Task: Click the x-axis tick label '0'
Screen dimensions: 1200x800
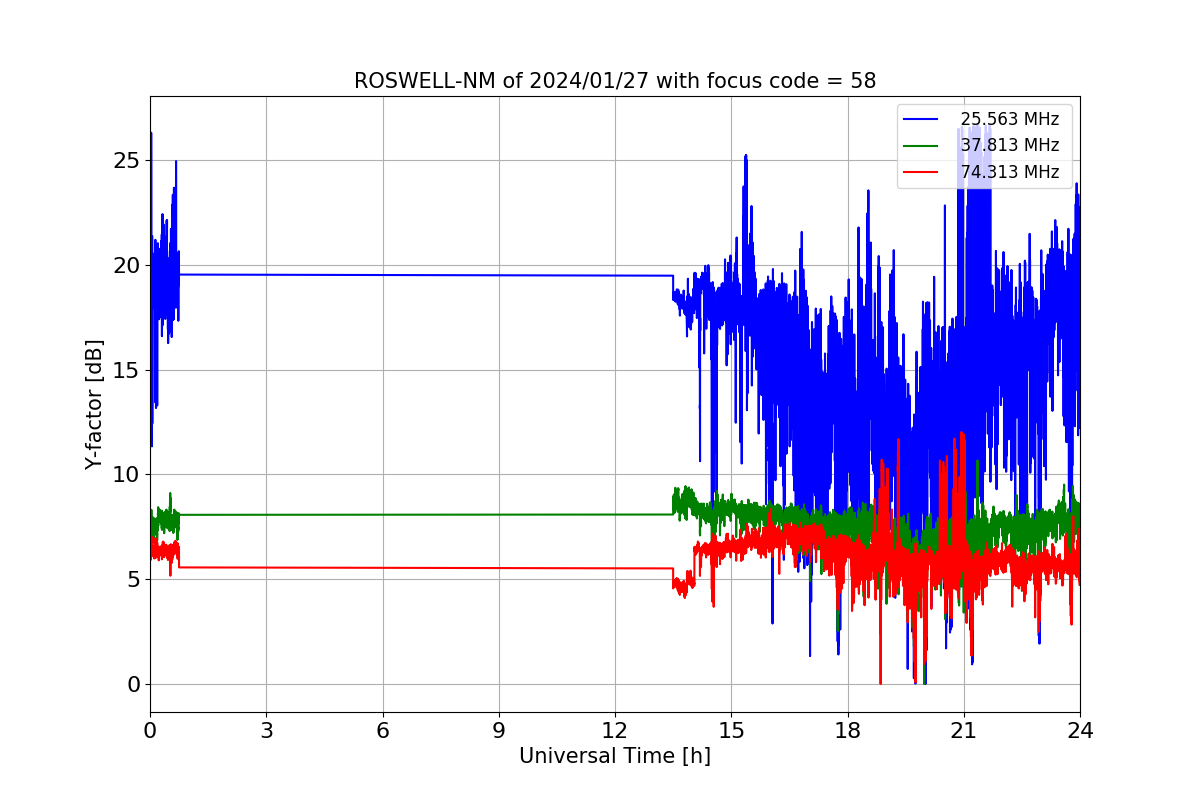Action: point(150,731)
